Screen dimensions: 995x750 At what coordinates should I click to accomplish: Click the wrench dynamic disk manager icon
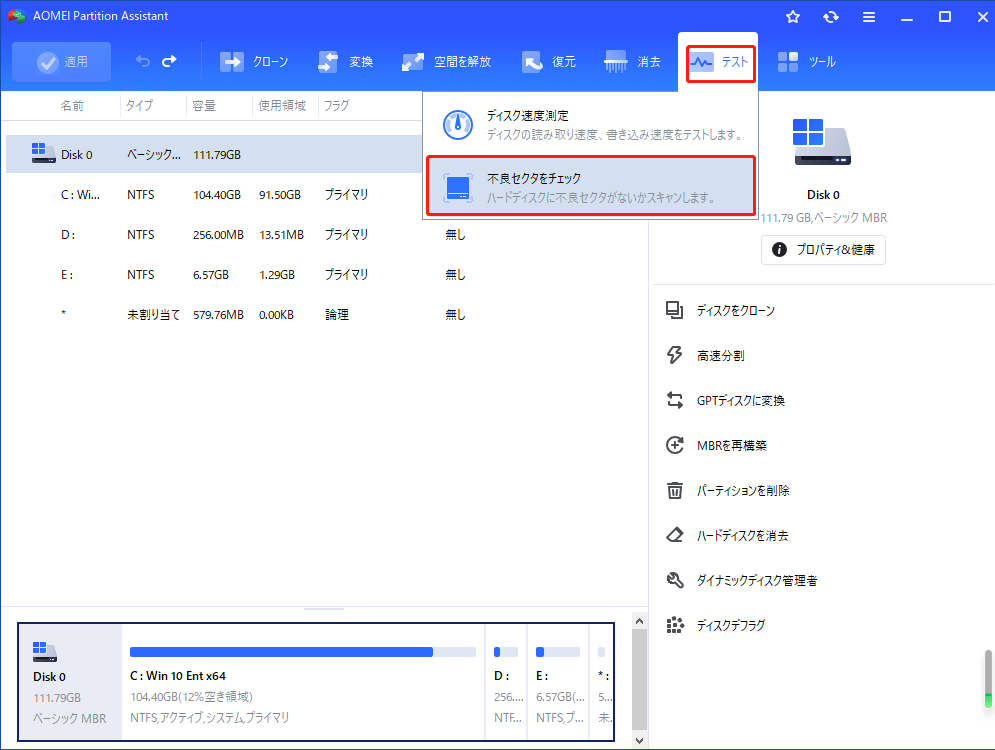[x=675, y=580]
